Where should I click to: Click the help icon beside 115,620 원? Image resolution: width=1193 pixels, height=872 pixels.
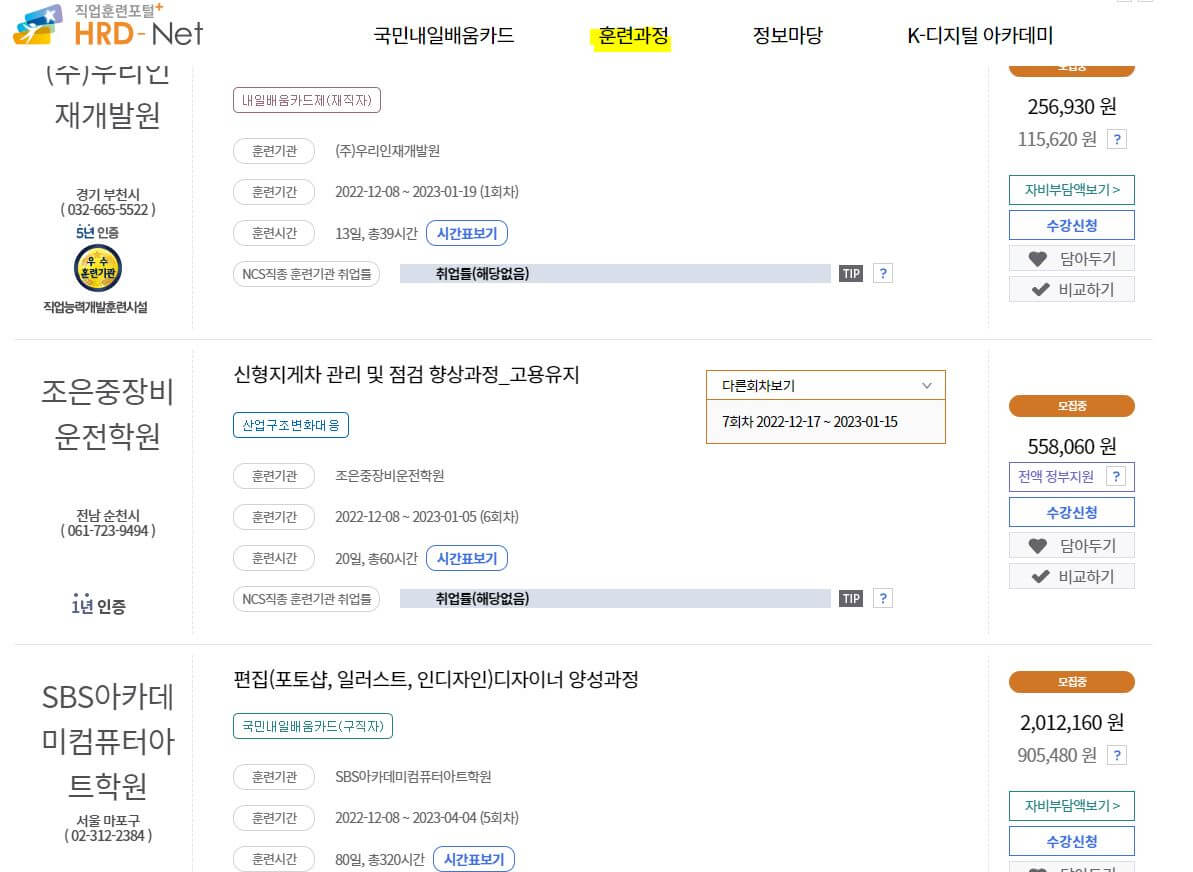tap(1116, 139)
